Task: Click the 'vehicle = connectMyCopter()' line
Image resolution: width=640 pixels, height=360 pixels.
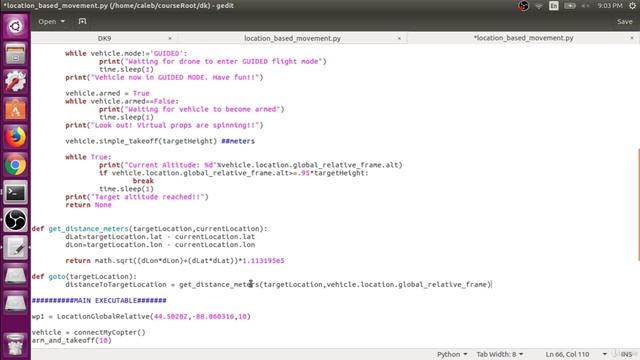Action: pos(89,333)
